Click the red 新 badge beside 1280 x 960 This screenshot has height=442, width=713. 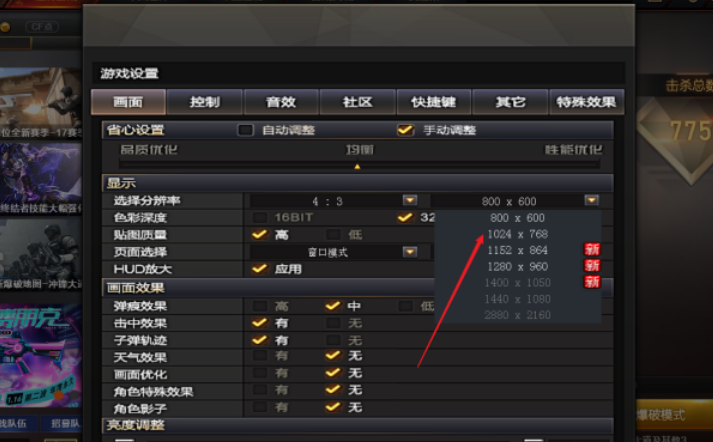[x=592, y=266]
